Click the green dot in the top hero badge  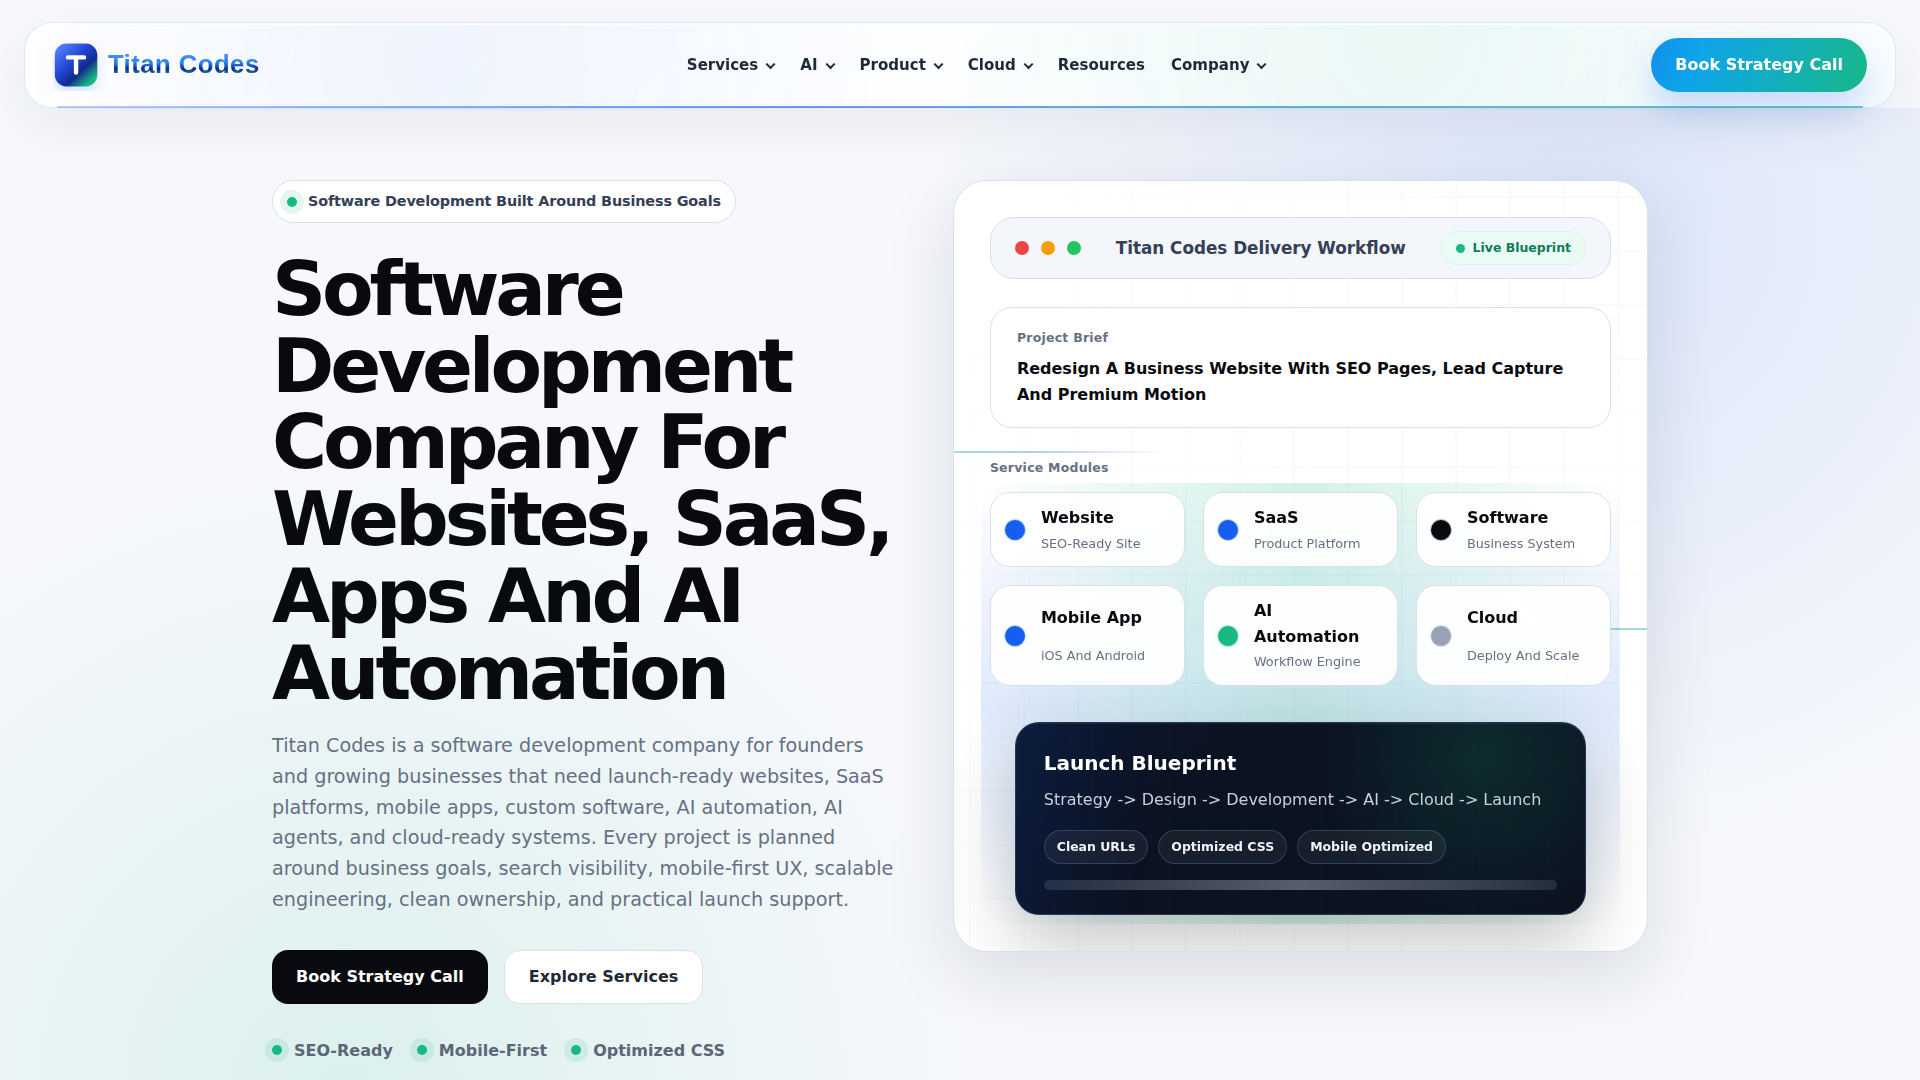point(292,202)
